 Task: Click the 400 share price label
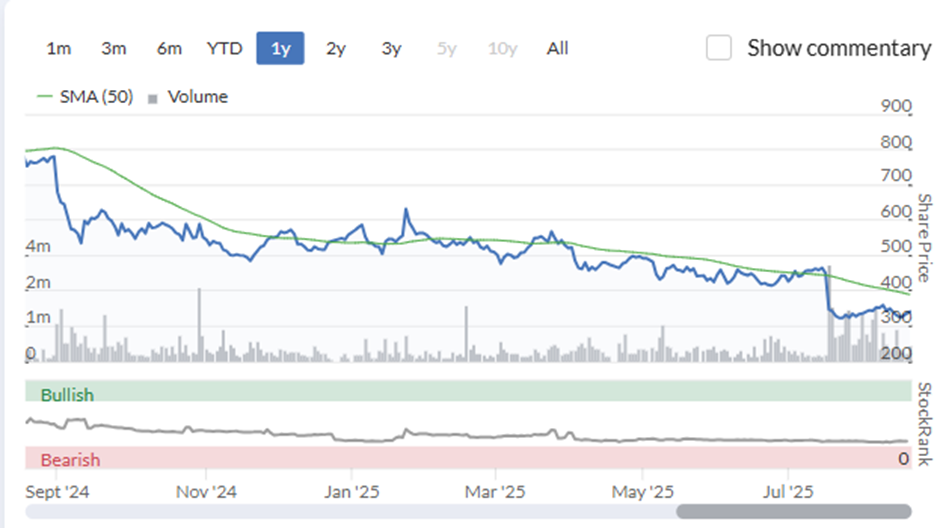896,282
